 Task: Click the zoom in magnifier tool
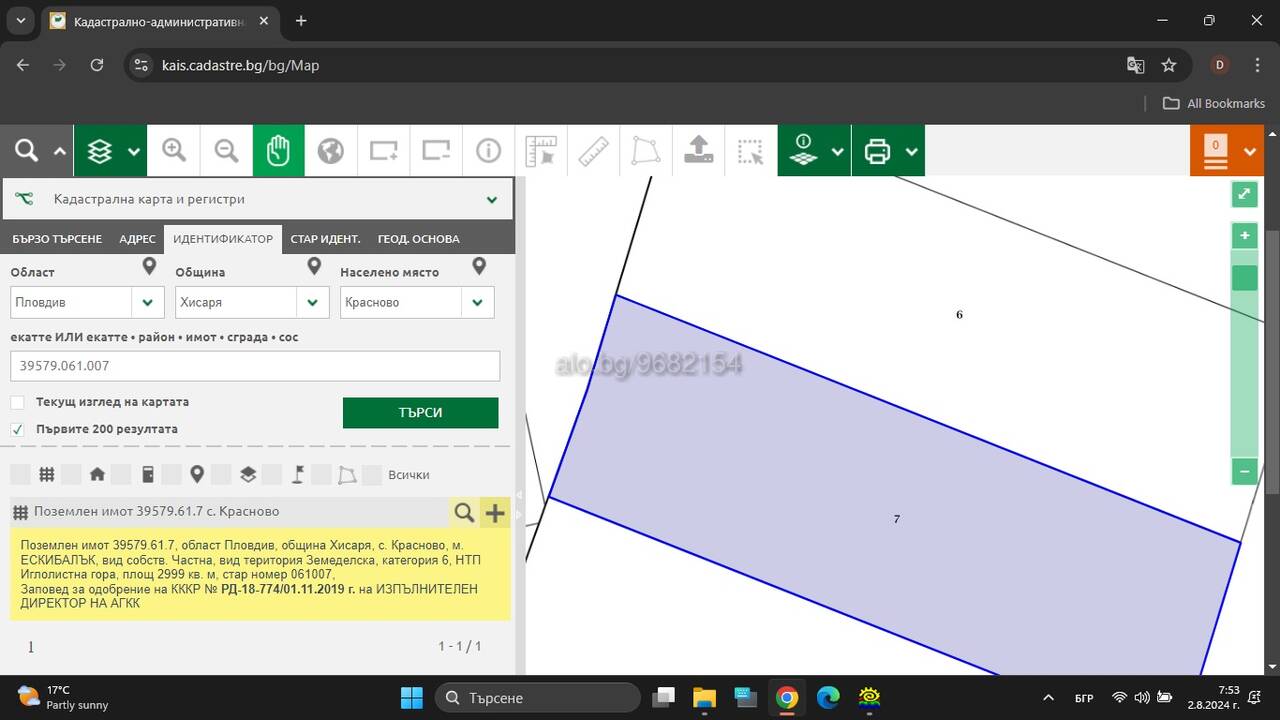[174, 151]
